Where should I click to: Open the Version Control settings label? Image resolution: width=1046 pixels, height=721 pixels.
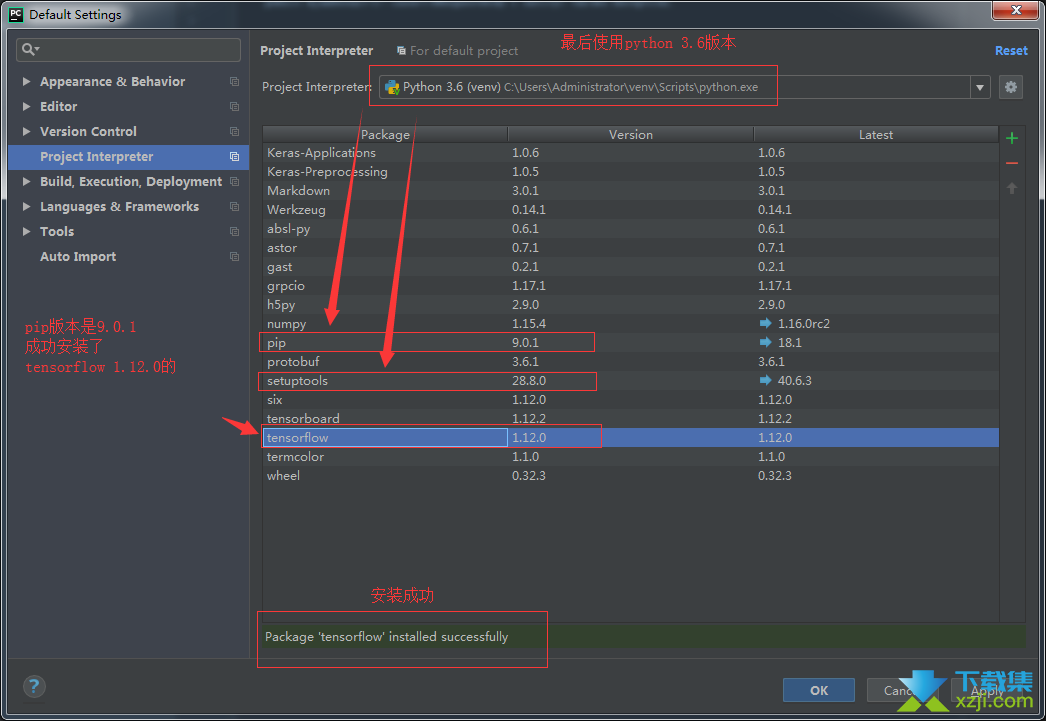point(88,131)
